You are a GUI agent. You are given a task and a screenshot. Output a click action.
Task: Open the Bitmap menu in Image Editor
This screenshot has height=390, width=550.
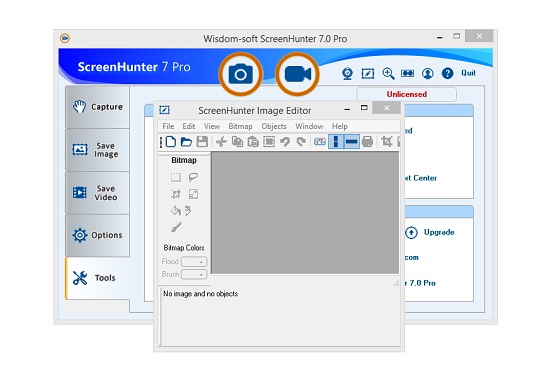coord(240,126)
